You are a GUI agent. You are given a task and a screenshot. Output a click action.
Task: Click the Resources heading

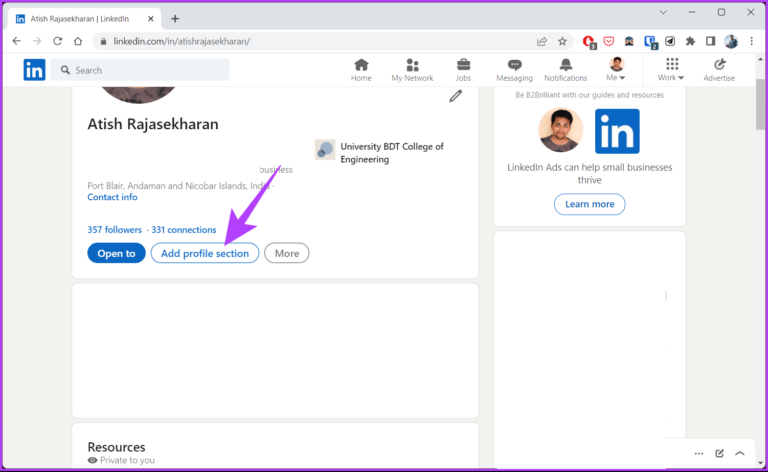click(x=116, y=447)
